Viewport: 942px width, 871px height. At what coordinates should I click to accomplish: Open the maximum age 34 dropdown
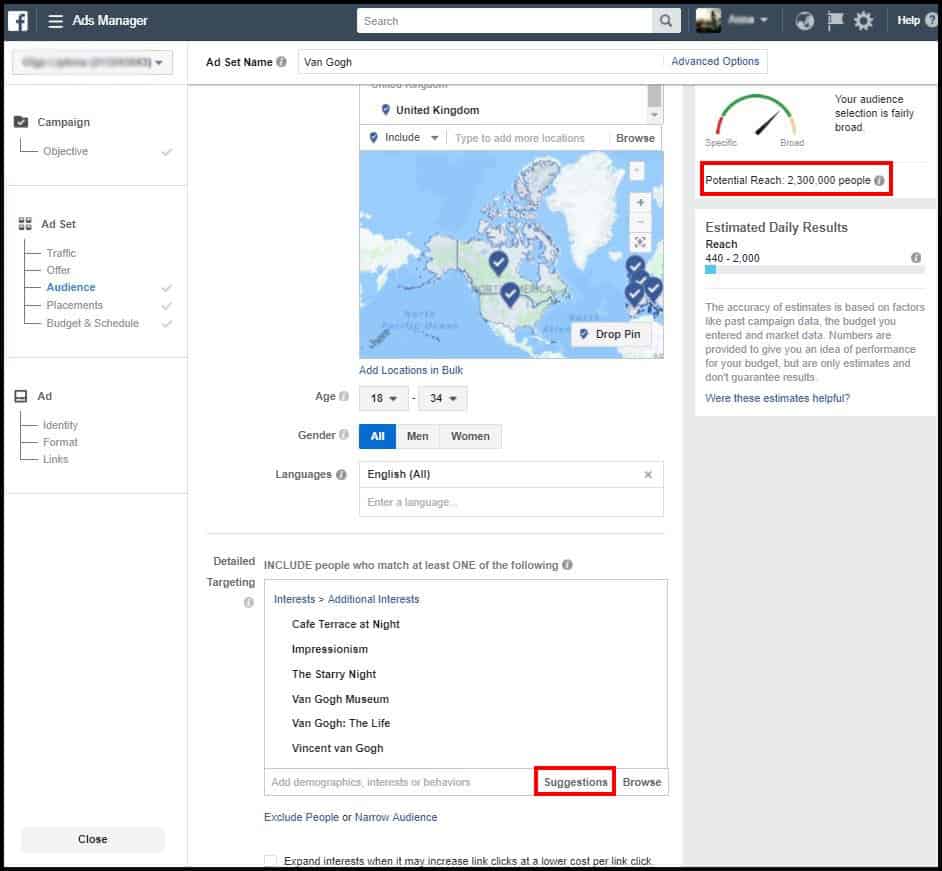click(x=442, y=398)
